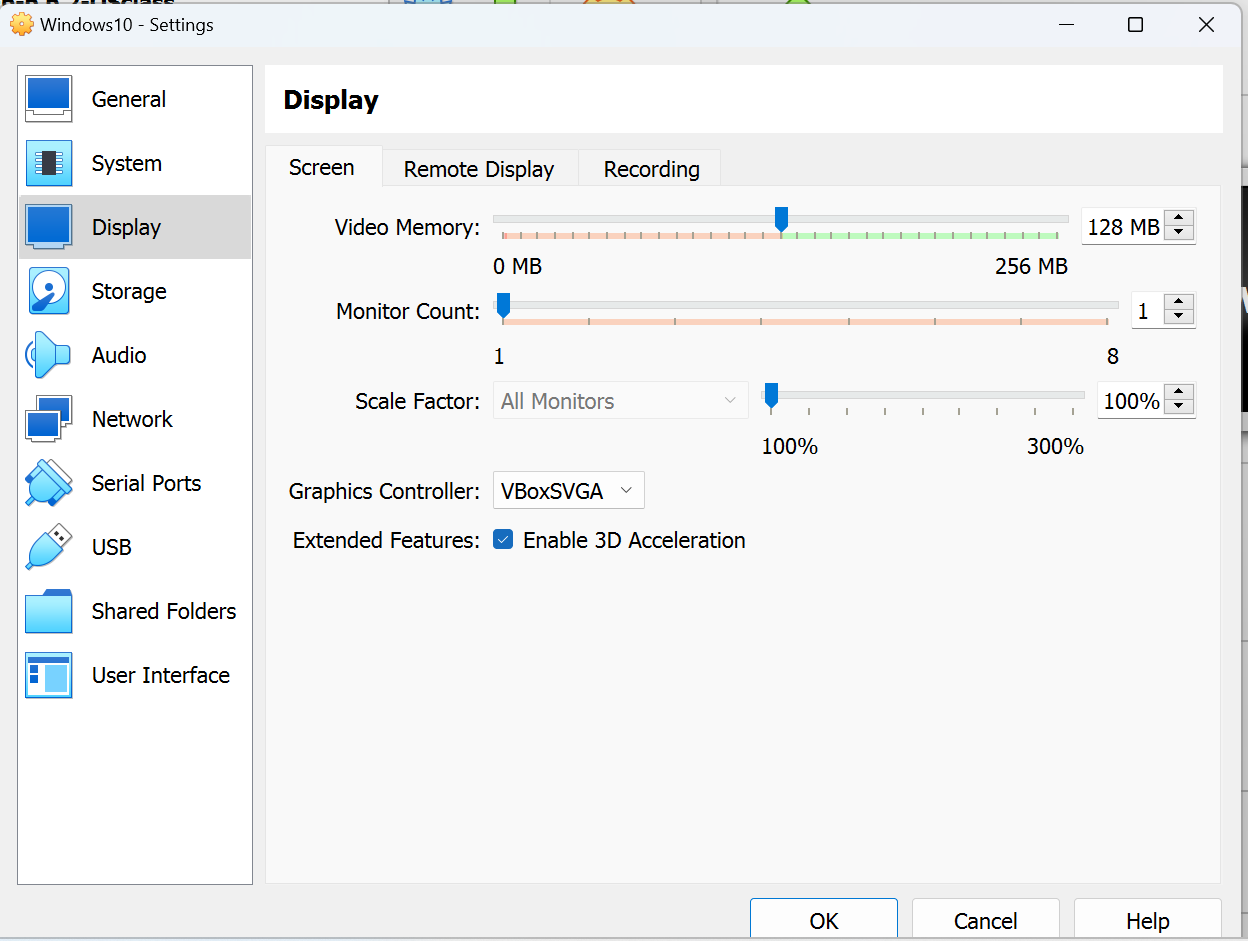Select User Interface label in sidebar
The image size is (1248, 941).
point(161,675)
